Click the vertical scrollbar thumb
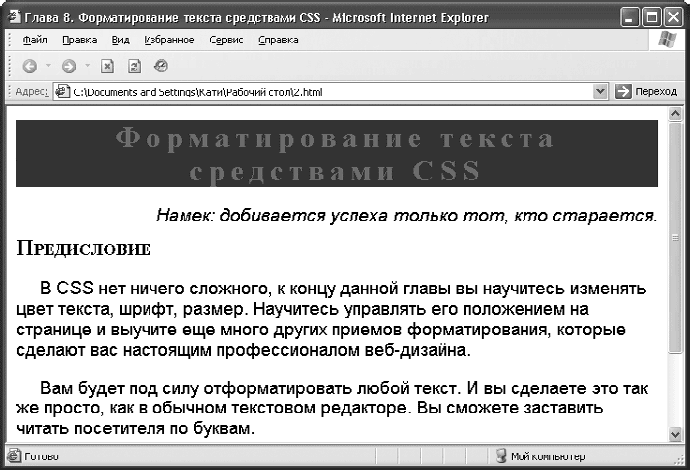Viewport: 690px width, 470px height. point(675,237)
